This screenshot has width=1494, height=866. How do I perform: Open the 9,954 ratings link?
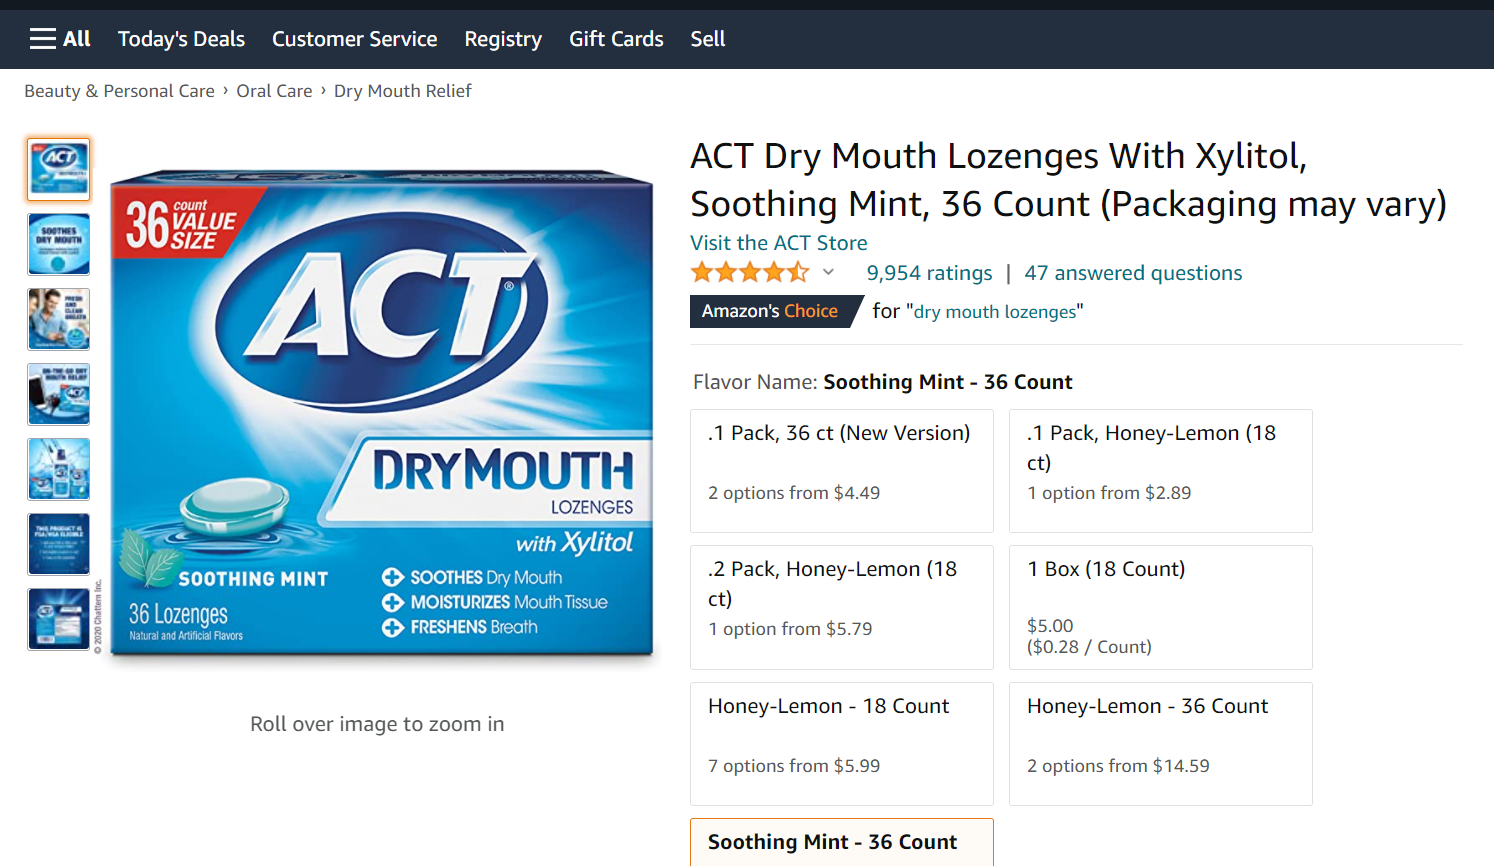click(x=929, y=273)
